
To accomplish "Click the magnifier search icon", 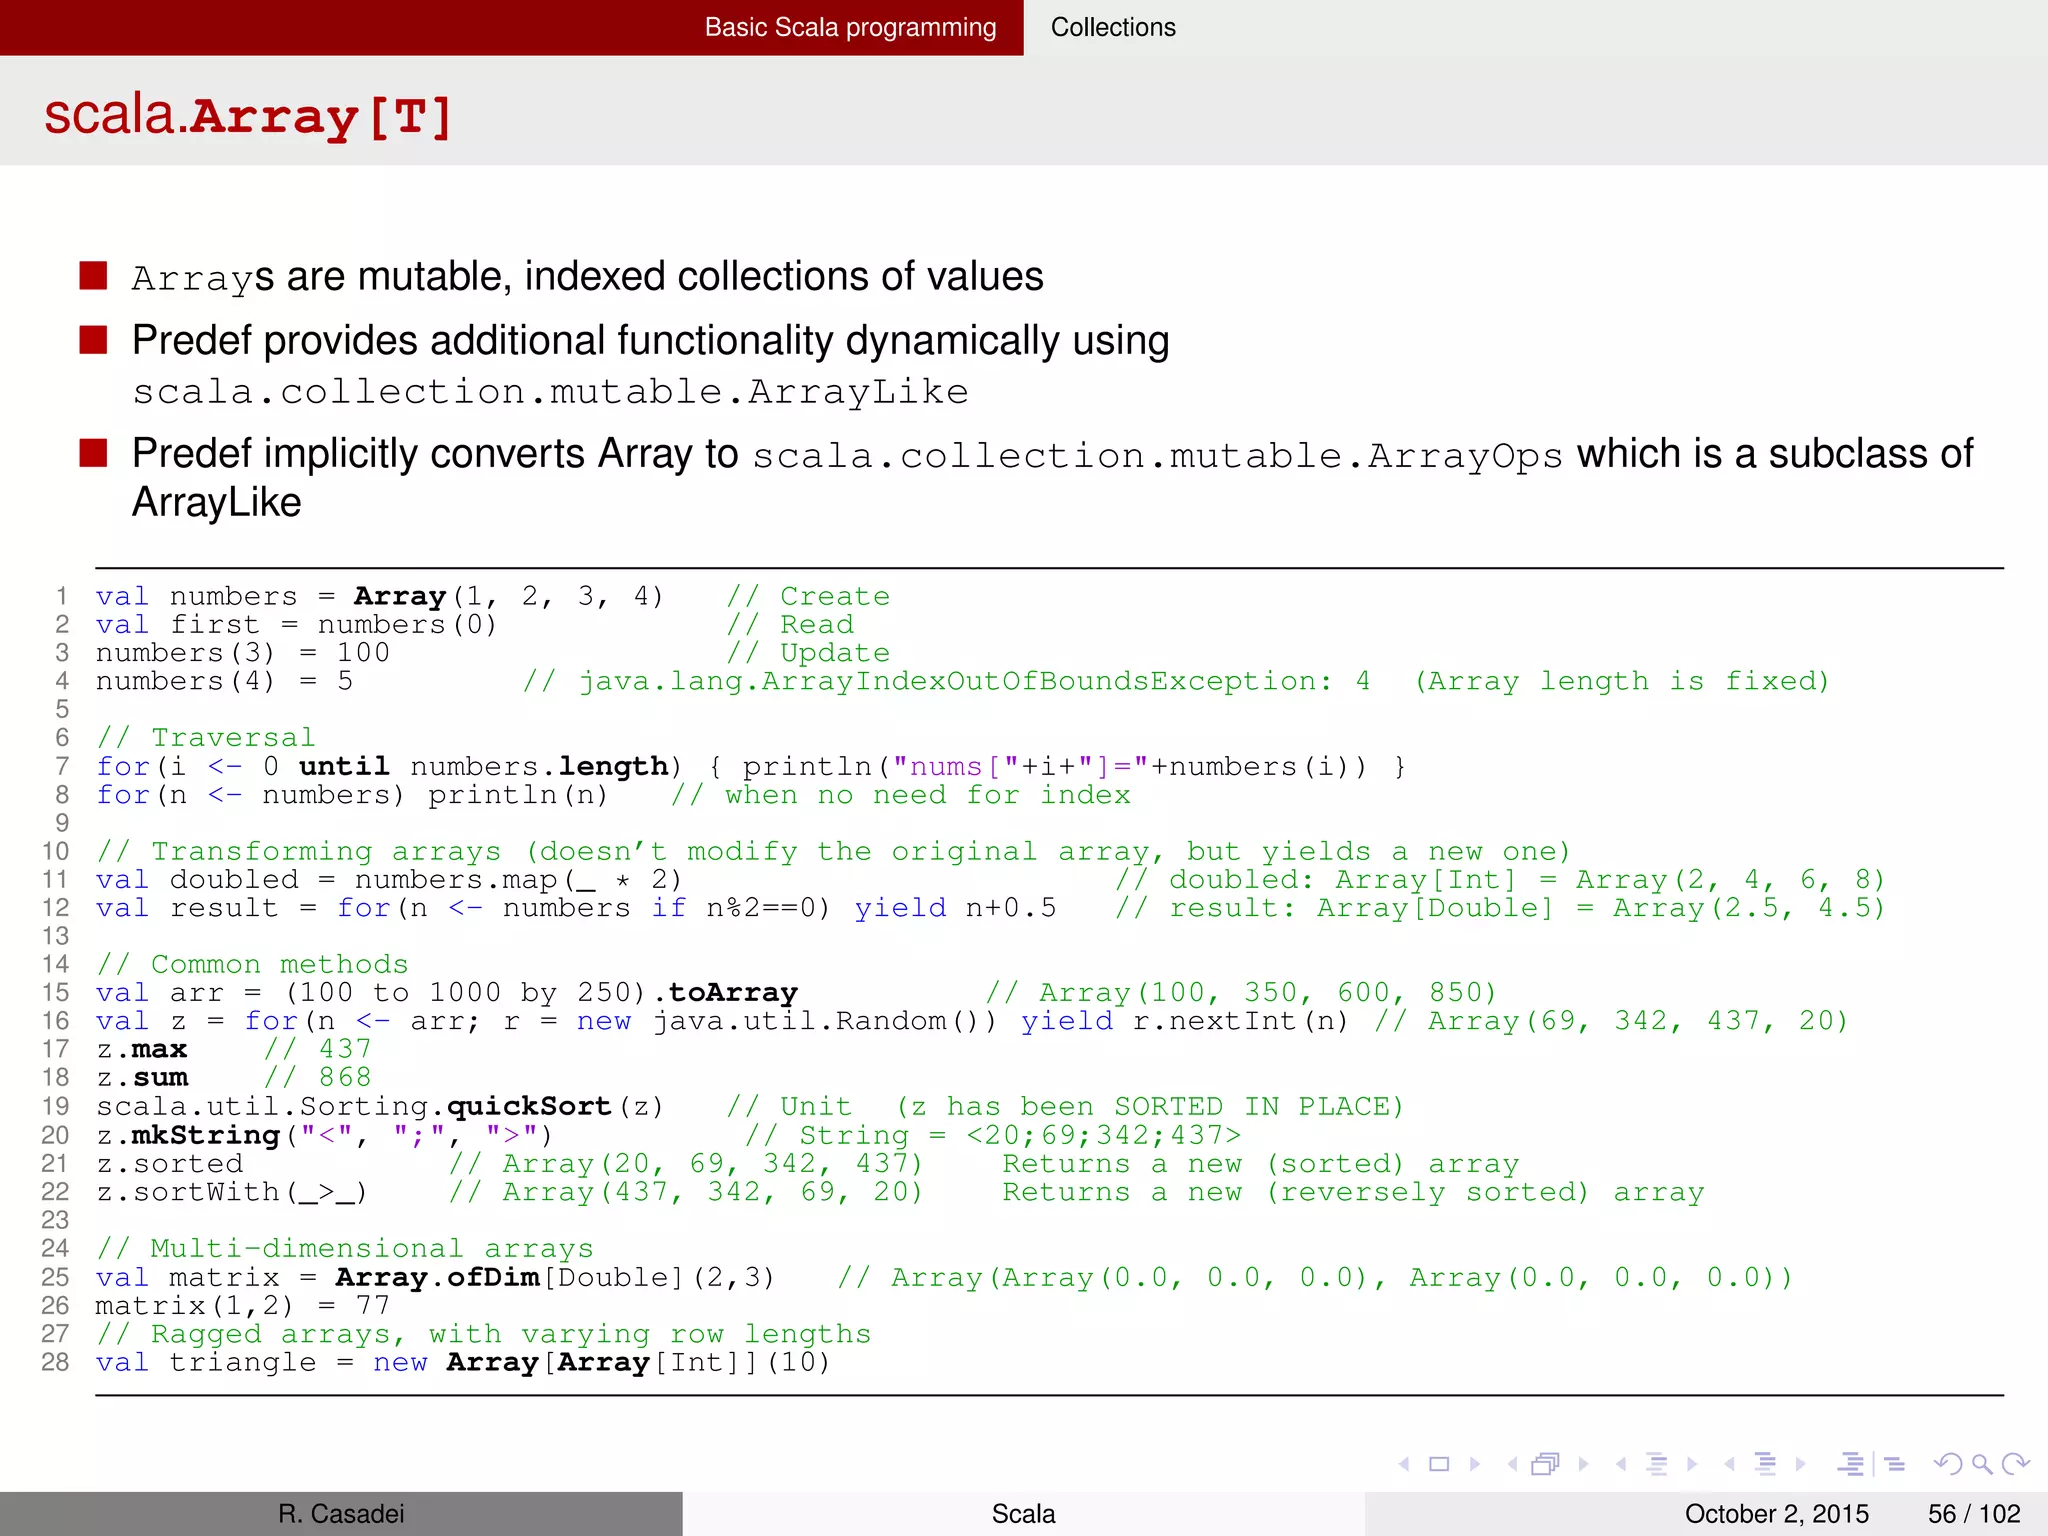I will pyautogui.click(x=1982, y=1465).
